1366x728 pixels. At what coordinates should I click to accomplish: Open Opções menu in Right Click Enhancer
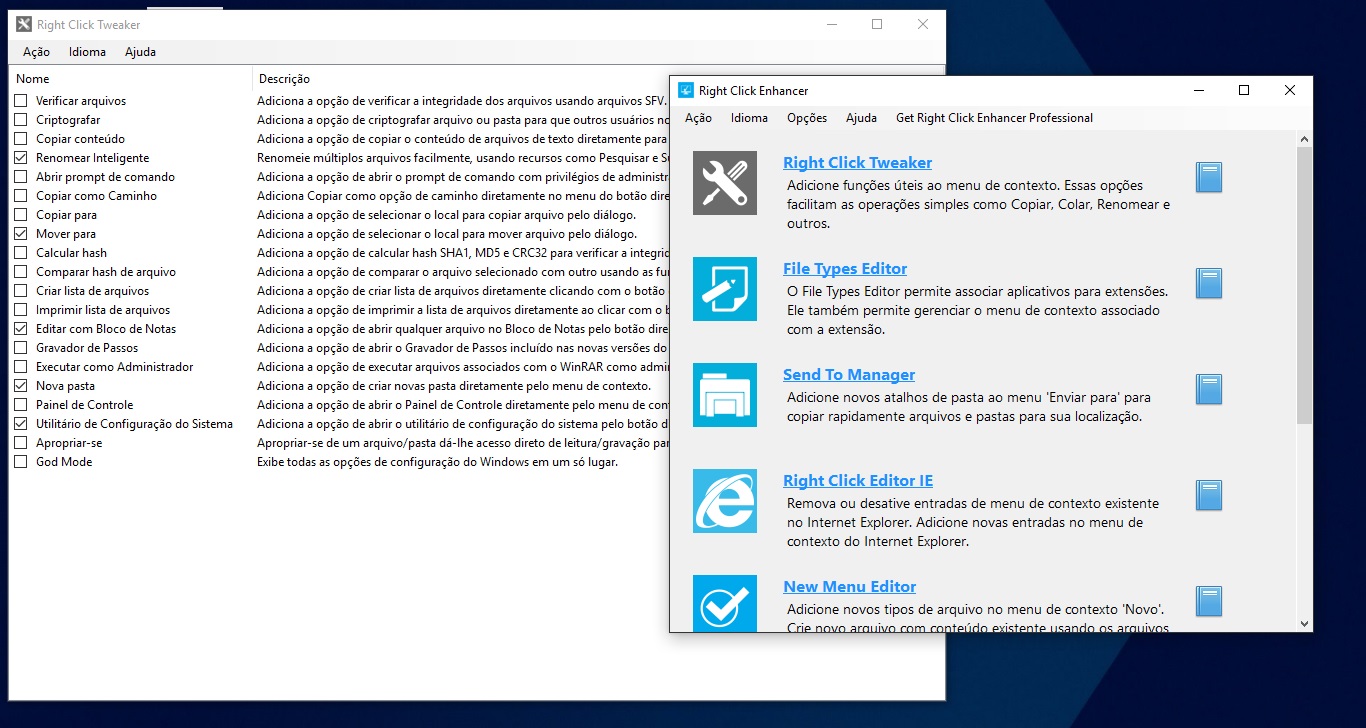pyautogui.click(x=807, y=118)
